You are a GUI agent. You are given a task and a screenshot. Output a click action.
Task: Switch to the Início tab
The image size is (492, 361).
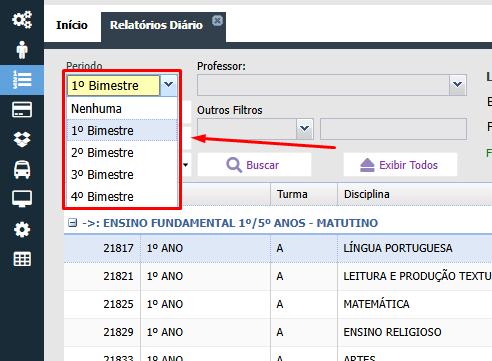pos(72,25)
